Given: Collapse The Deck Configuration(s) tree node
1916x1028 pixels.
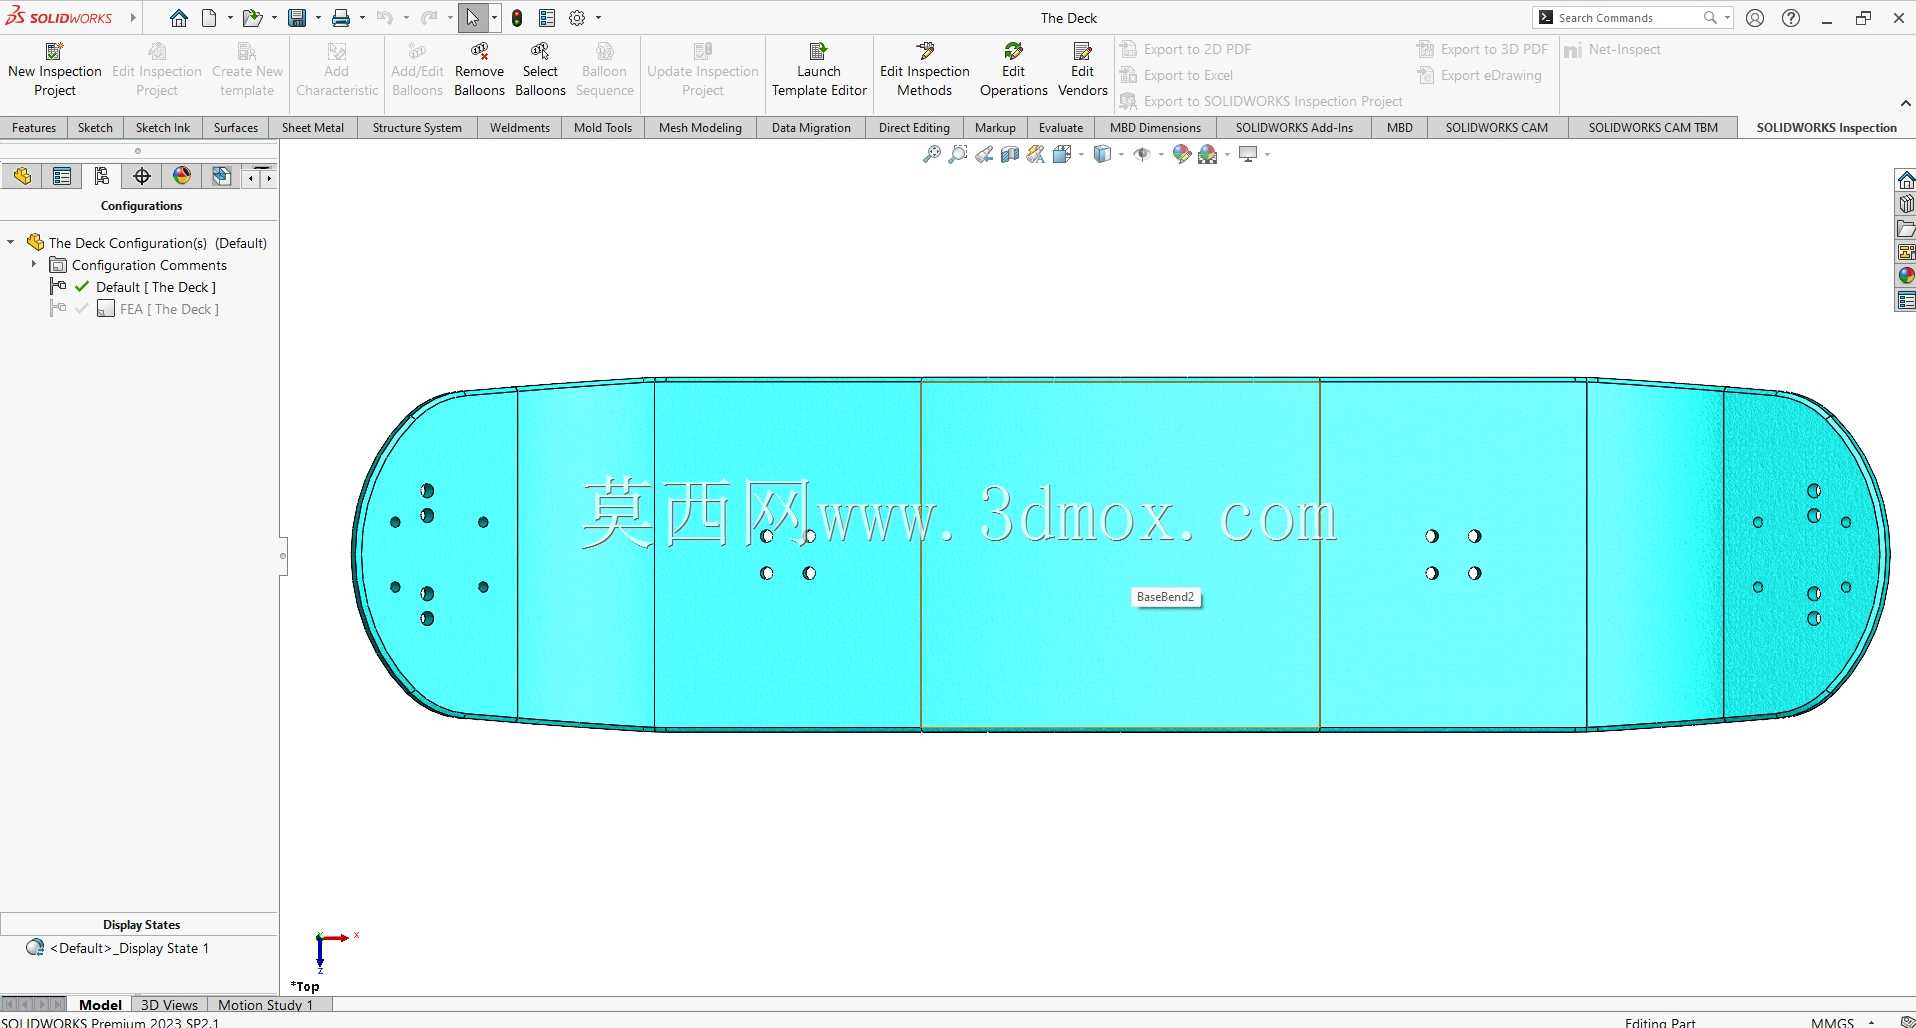Looking at the screenshot, I should tap(11, 242).
